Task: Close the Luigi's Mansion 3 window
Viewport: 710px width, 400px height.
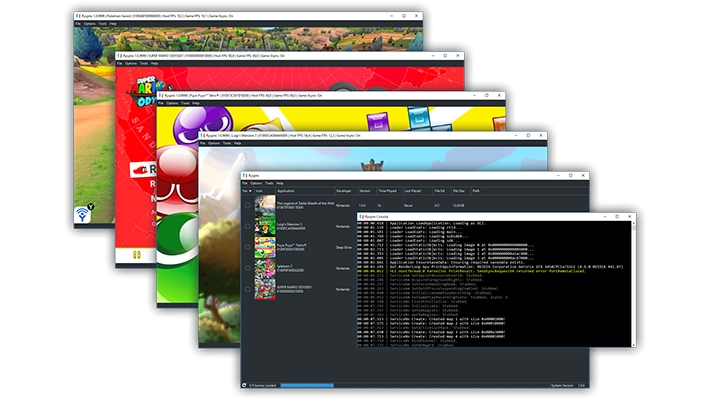Action: point(541,135)
